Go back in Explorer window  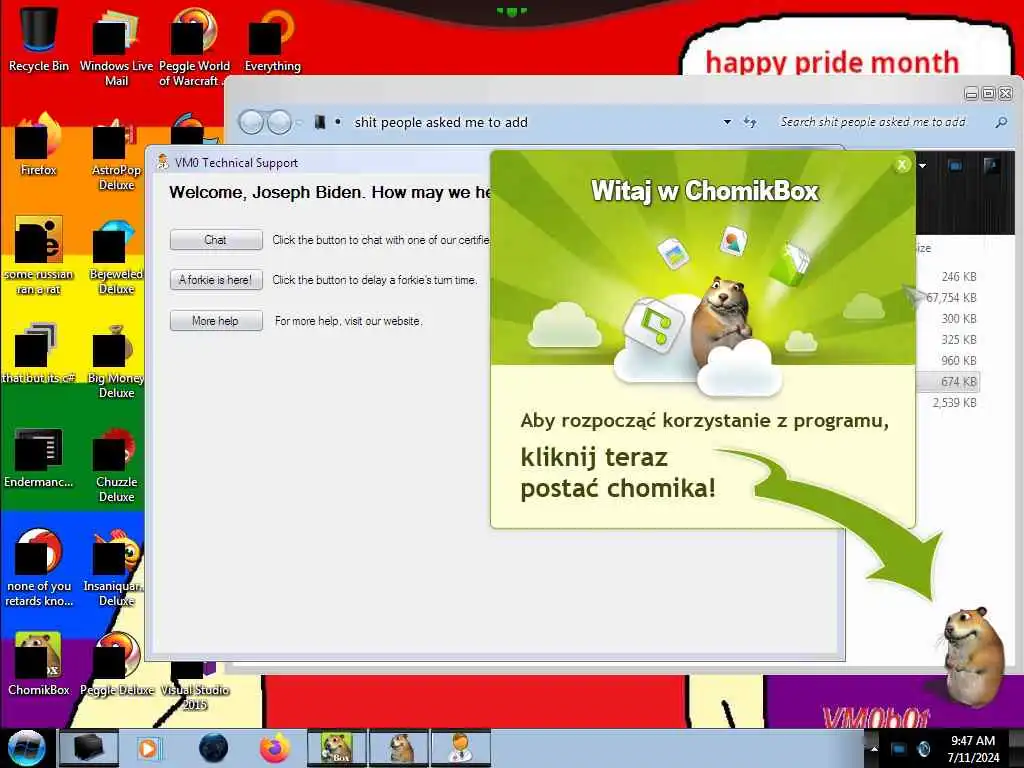coord(251,122)
